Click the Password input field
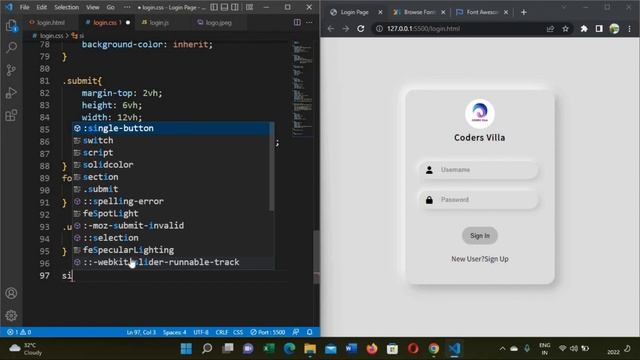 [x=479, y=200]
